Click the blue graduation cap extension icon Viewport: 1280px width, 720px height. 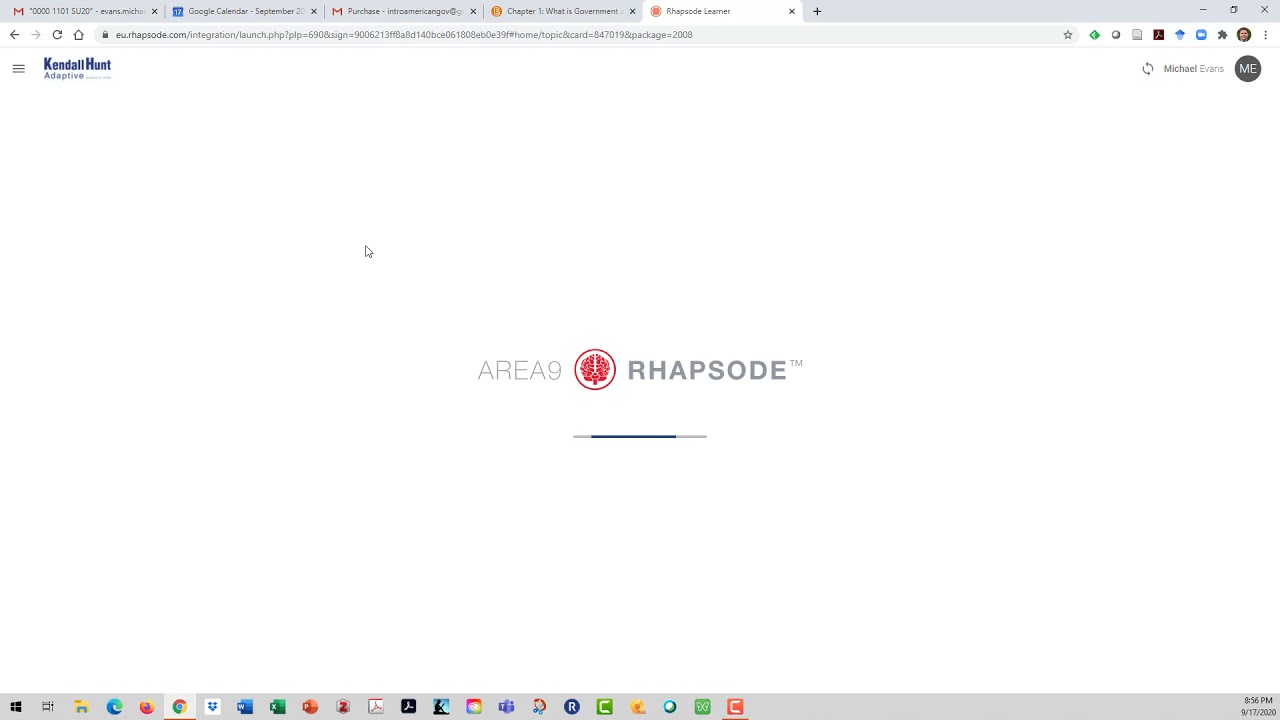pos(1180,35)
